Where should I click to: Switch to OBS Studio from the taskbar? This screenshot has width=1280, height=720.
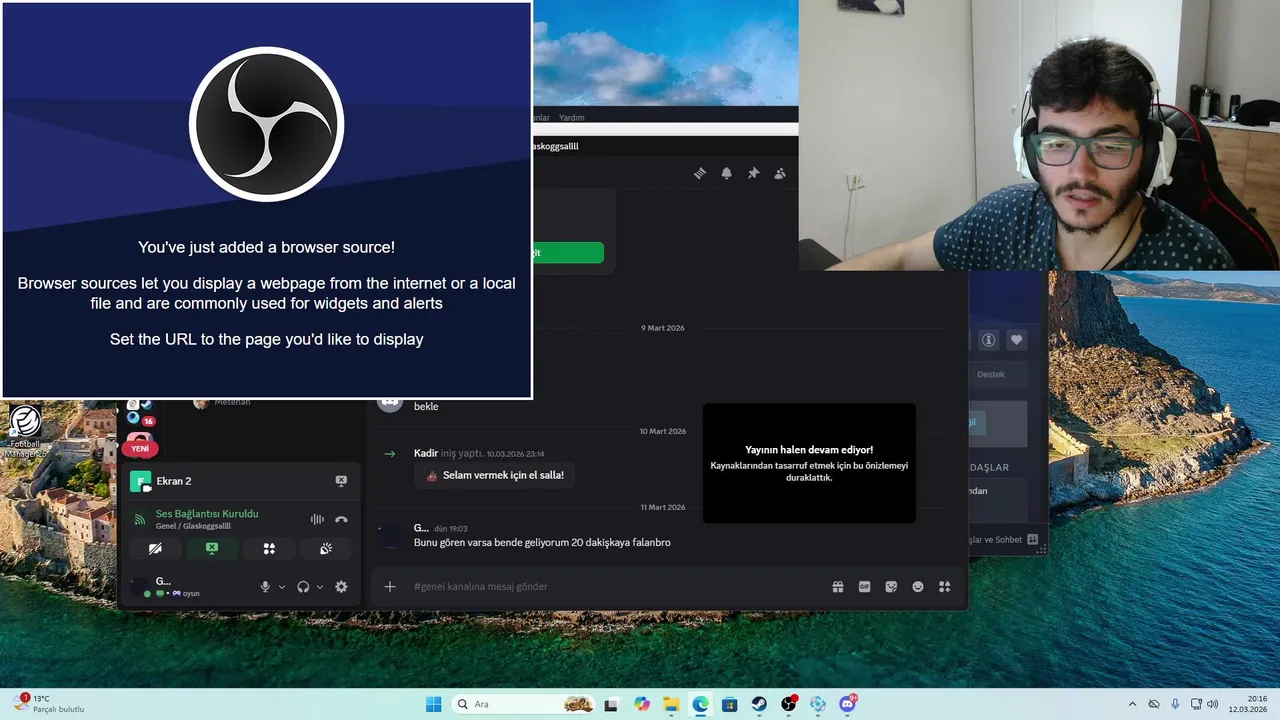[789, 704]
